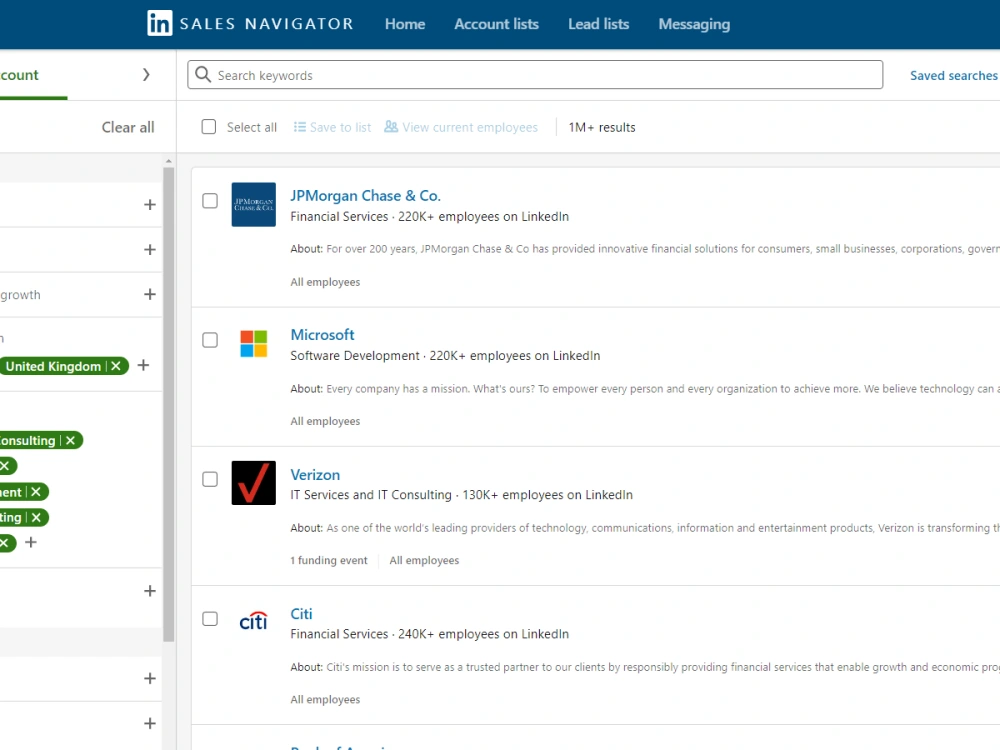Open Saved searches
Viewport: 1000px width, 750px height.
[x=953, y=75]
